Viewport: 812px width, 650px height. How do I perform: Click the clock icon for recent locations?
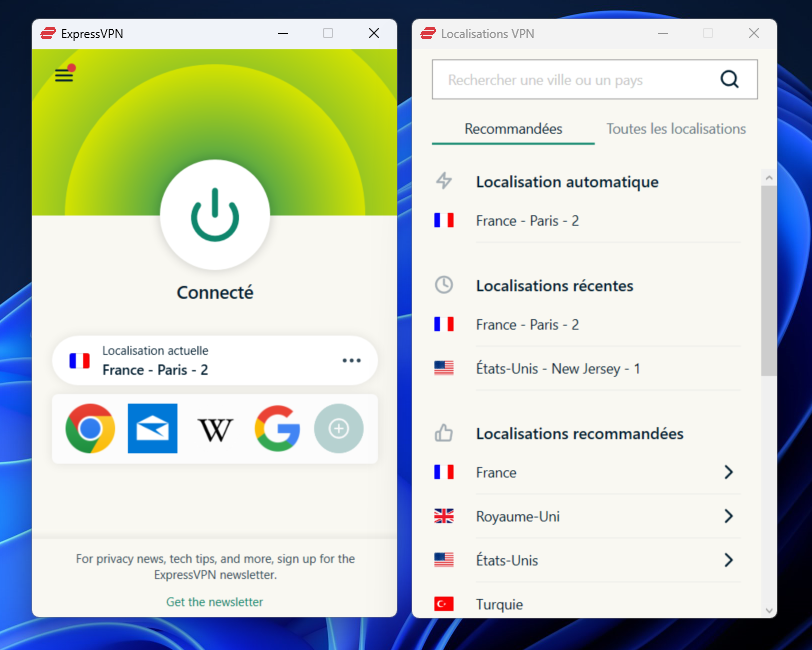tap(444, 285)
